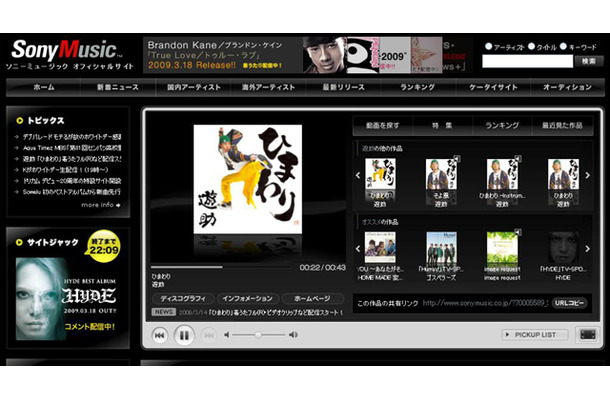
Task: Select the last ひまわり thumbnail in other works
Action: tap(563, 174)
